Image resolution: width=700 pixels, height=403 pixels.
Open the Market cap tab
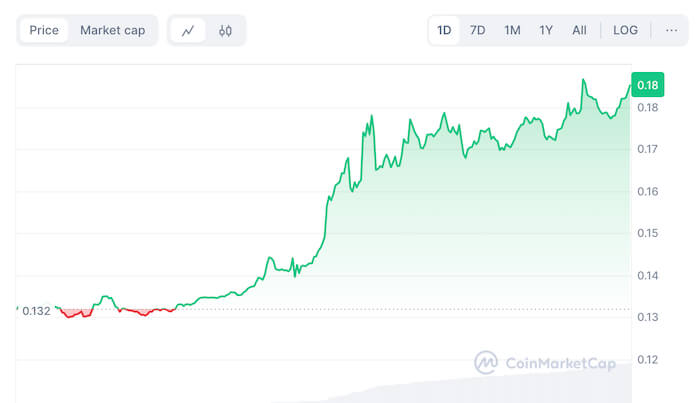112,30
